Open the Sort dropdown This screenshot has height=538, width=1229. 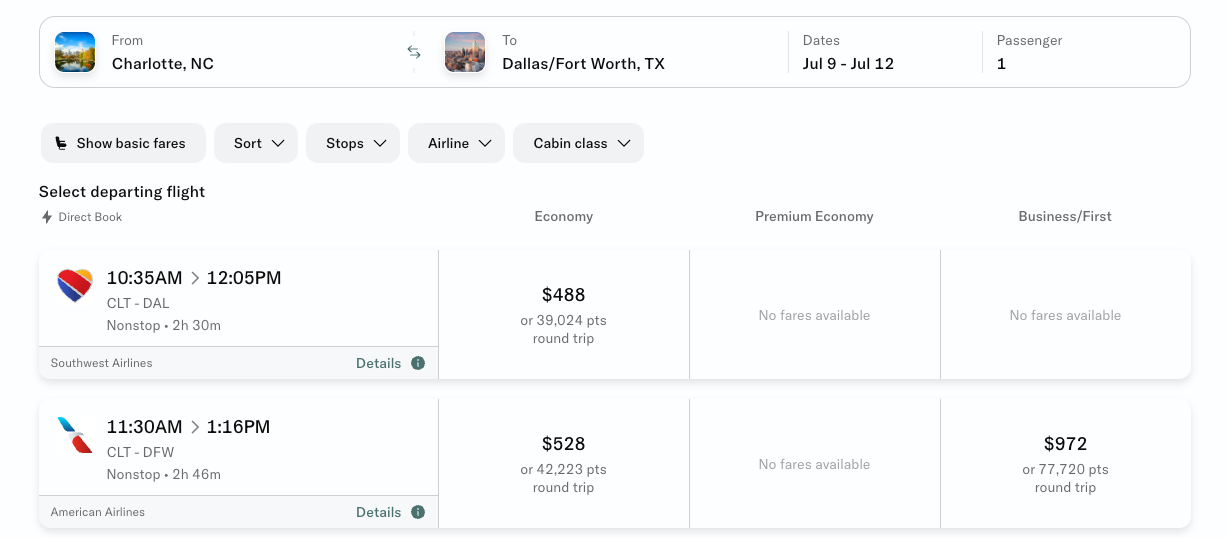[x=256, y=143]
